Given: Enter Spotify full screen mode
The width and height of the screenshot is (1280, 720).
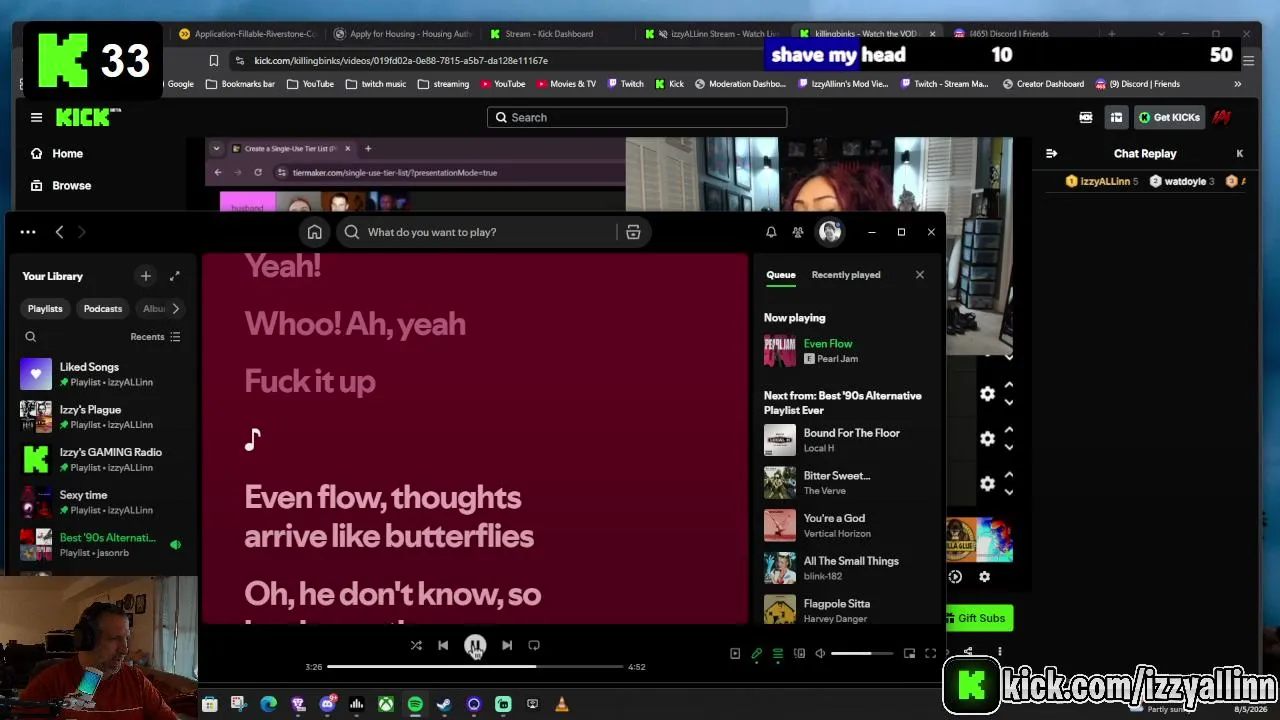Looking at the screenshot, I should coord(930,654).
